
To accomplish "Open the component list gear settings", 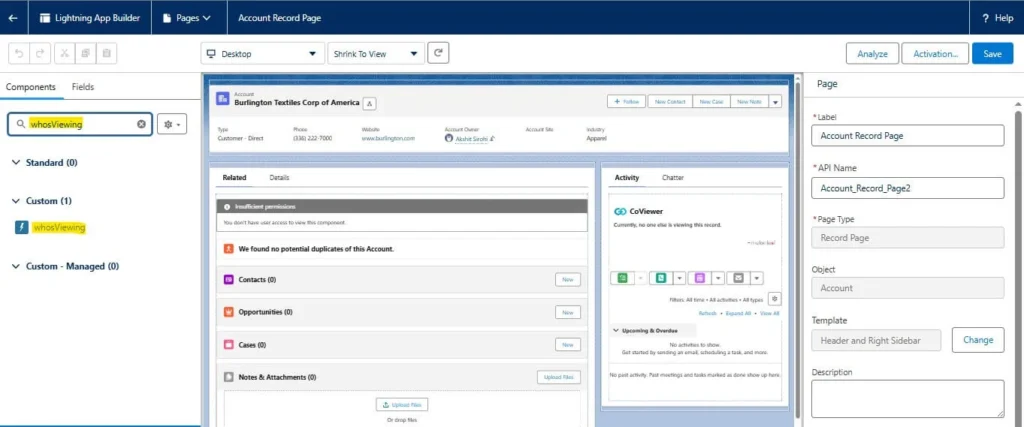I will pos(173,124).
